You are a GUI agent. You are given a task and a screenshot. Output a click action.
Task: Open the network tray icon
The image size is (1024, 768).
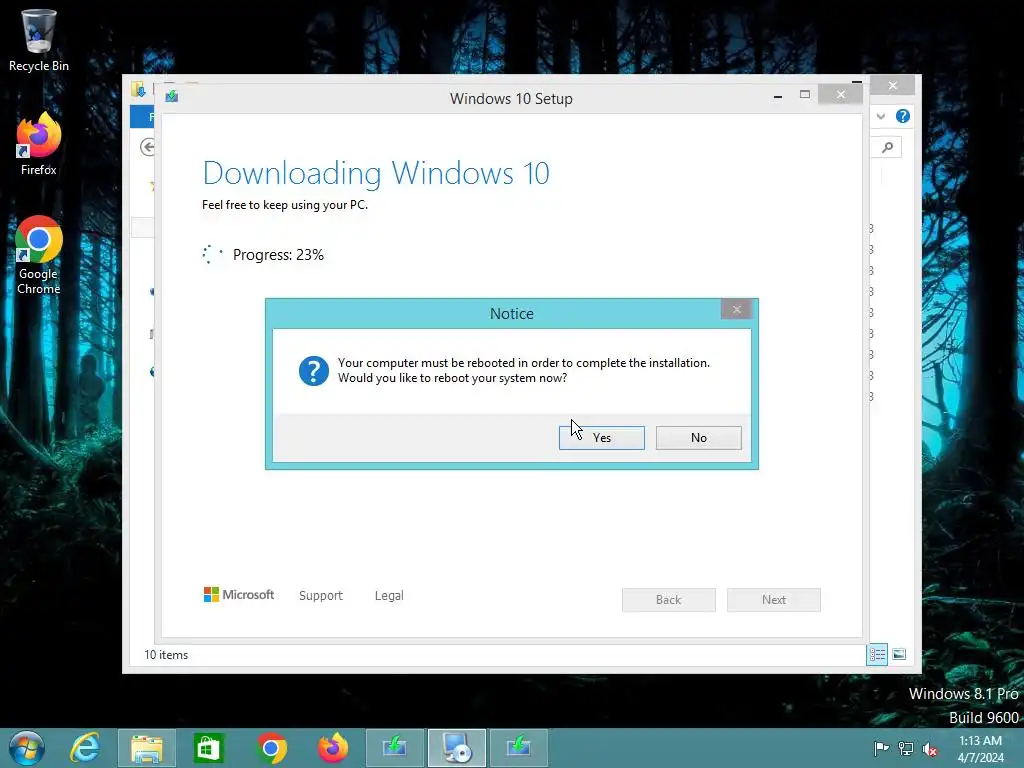(905, 748)
